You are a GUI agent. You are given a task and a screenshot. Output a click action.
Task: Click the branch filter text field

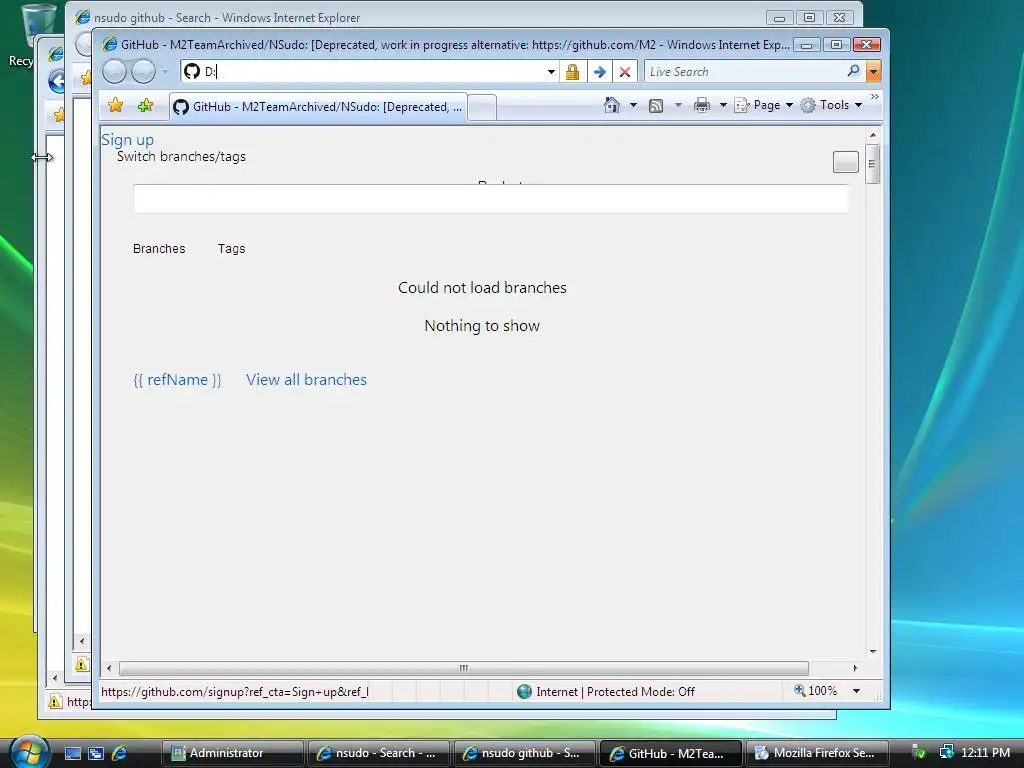coord(490,199)
